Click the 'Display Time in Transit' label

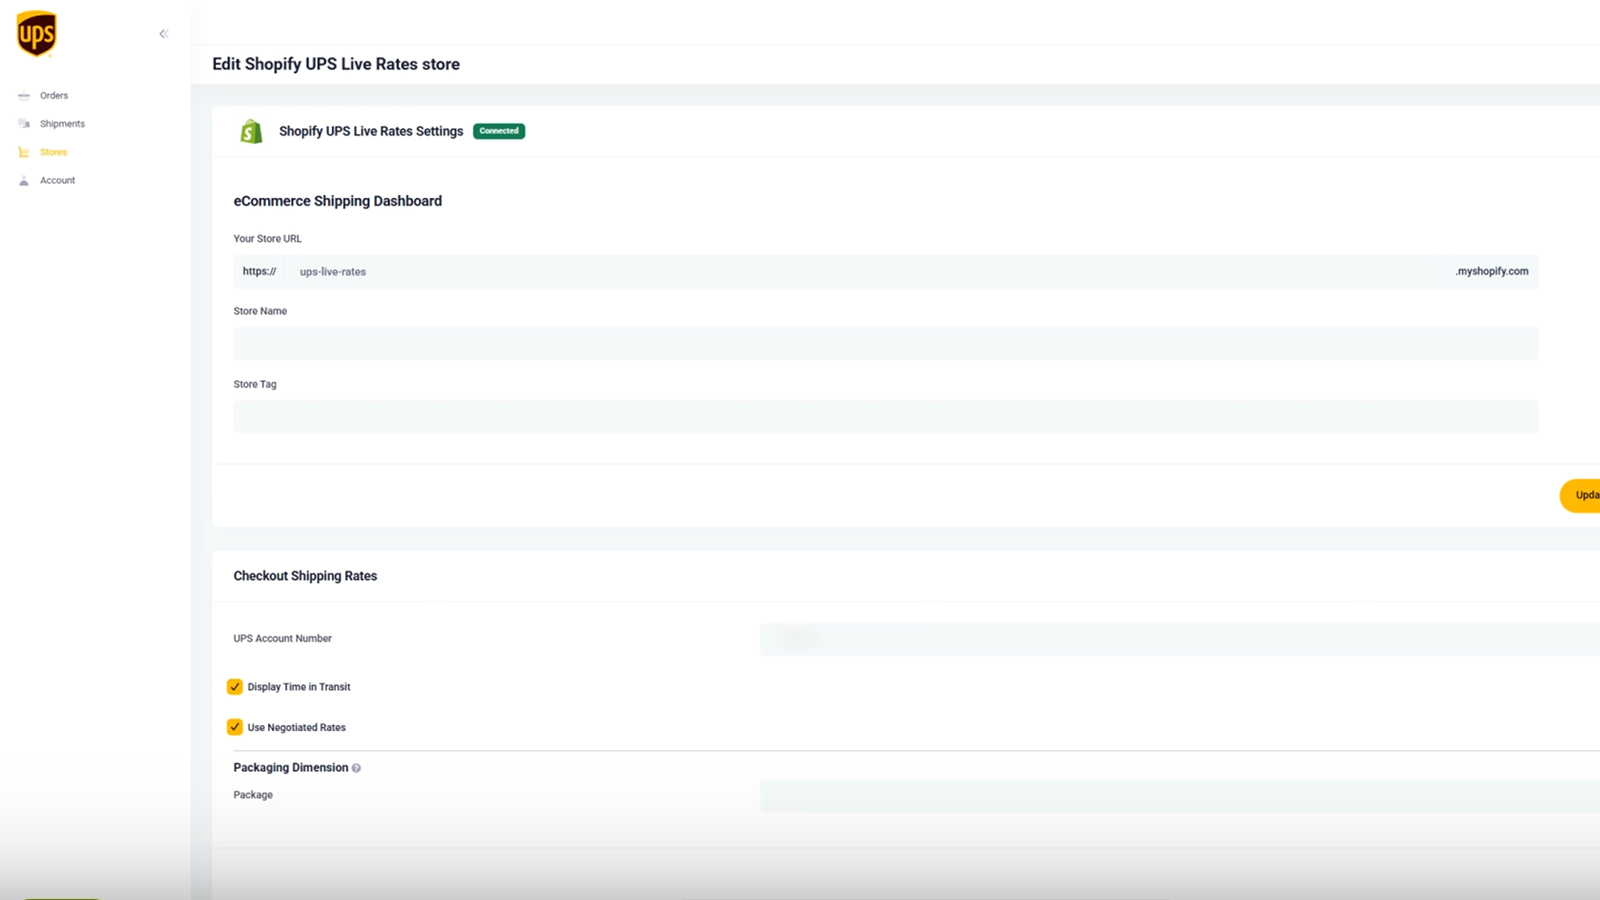pyautogui.click(x=299, y=687)
